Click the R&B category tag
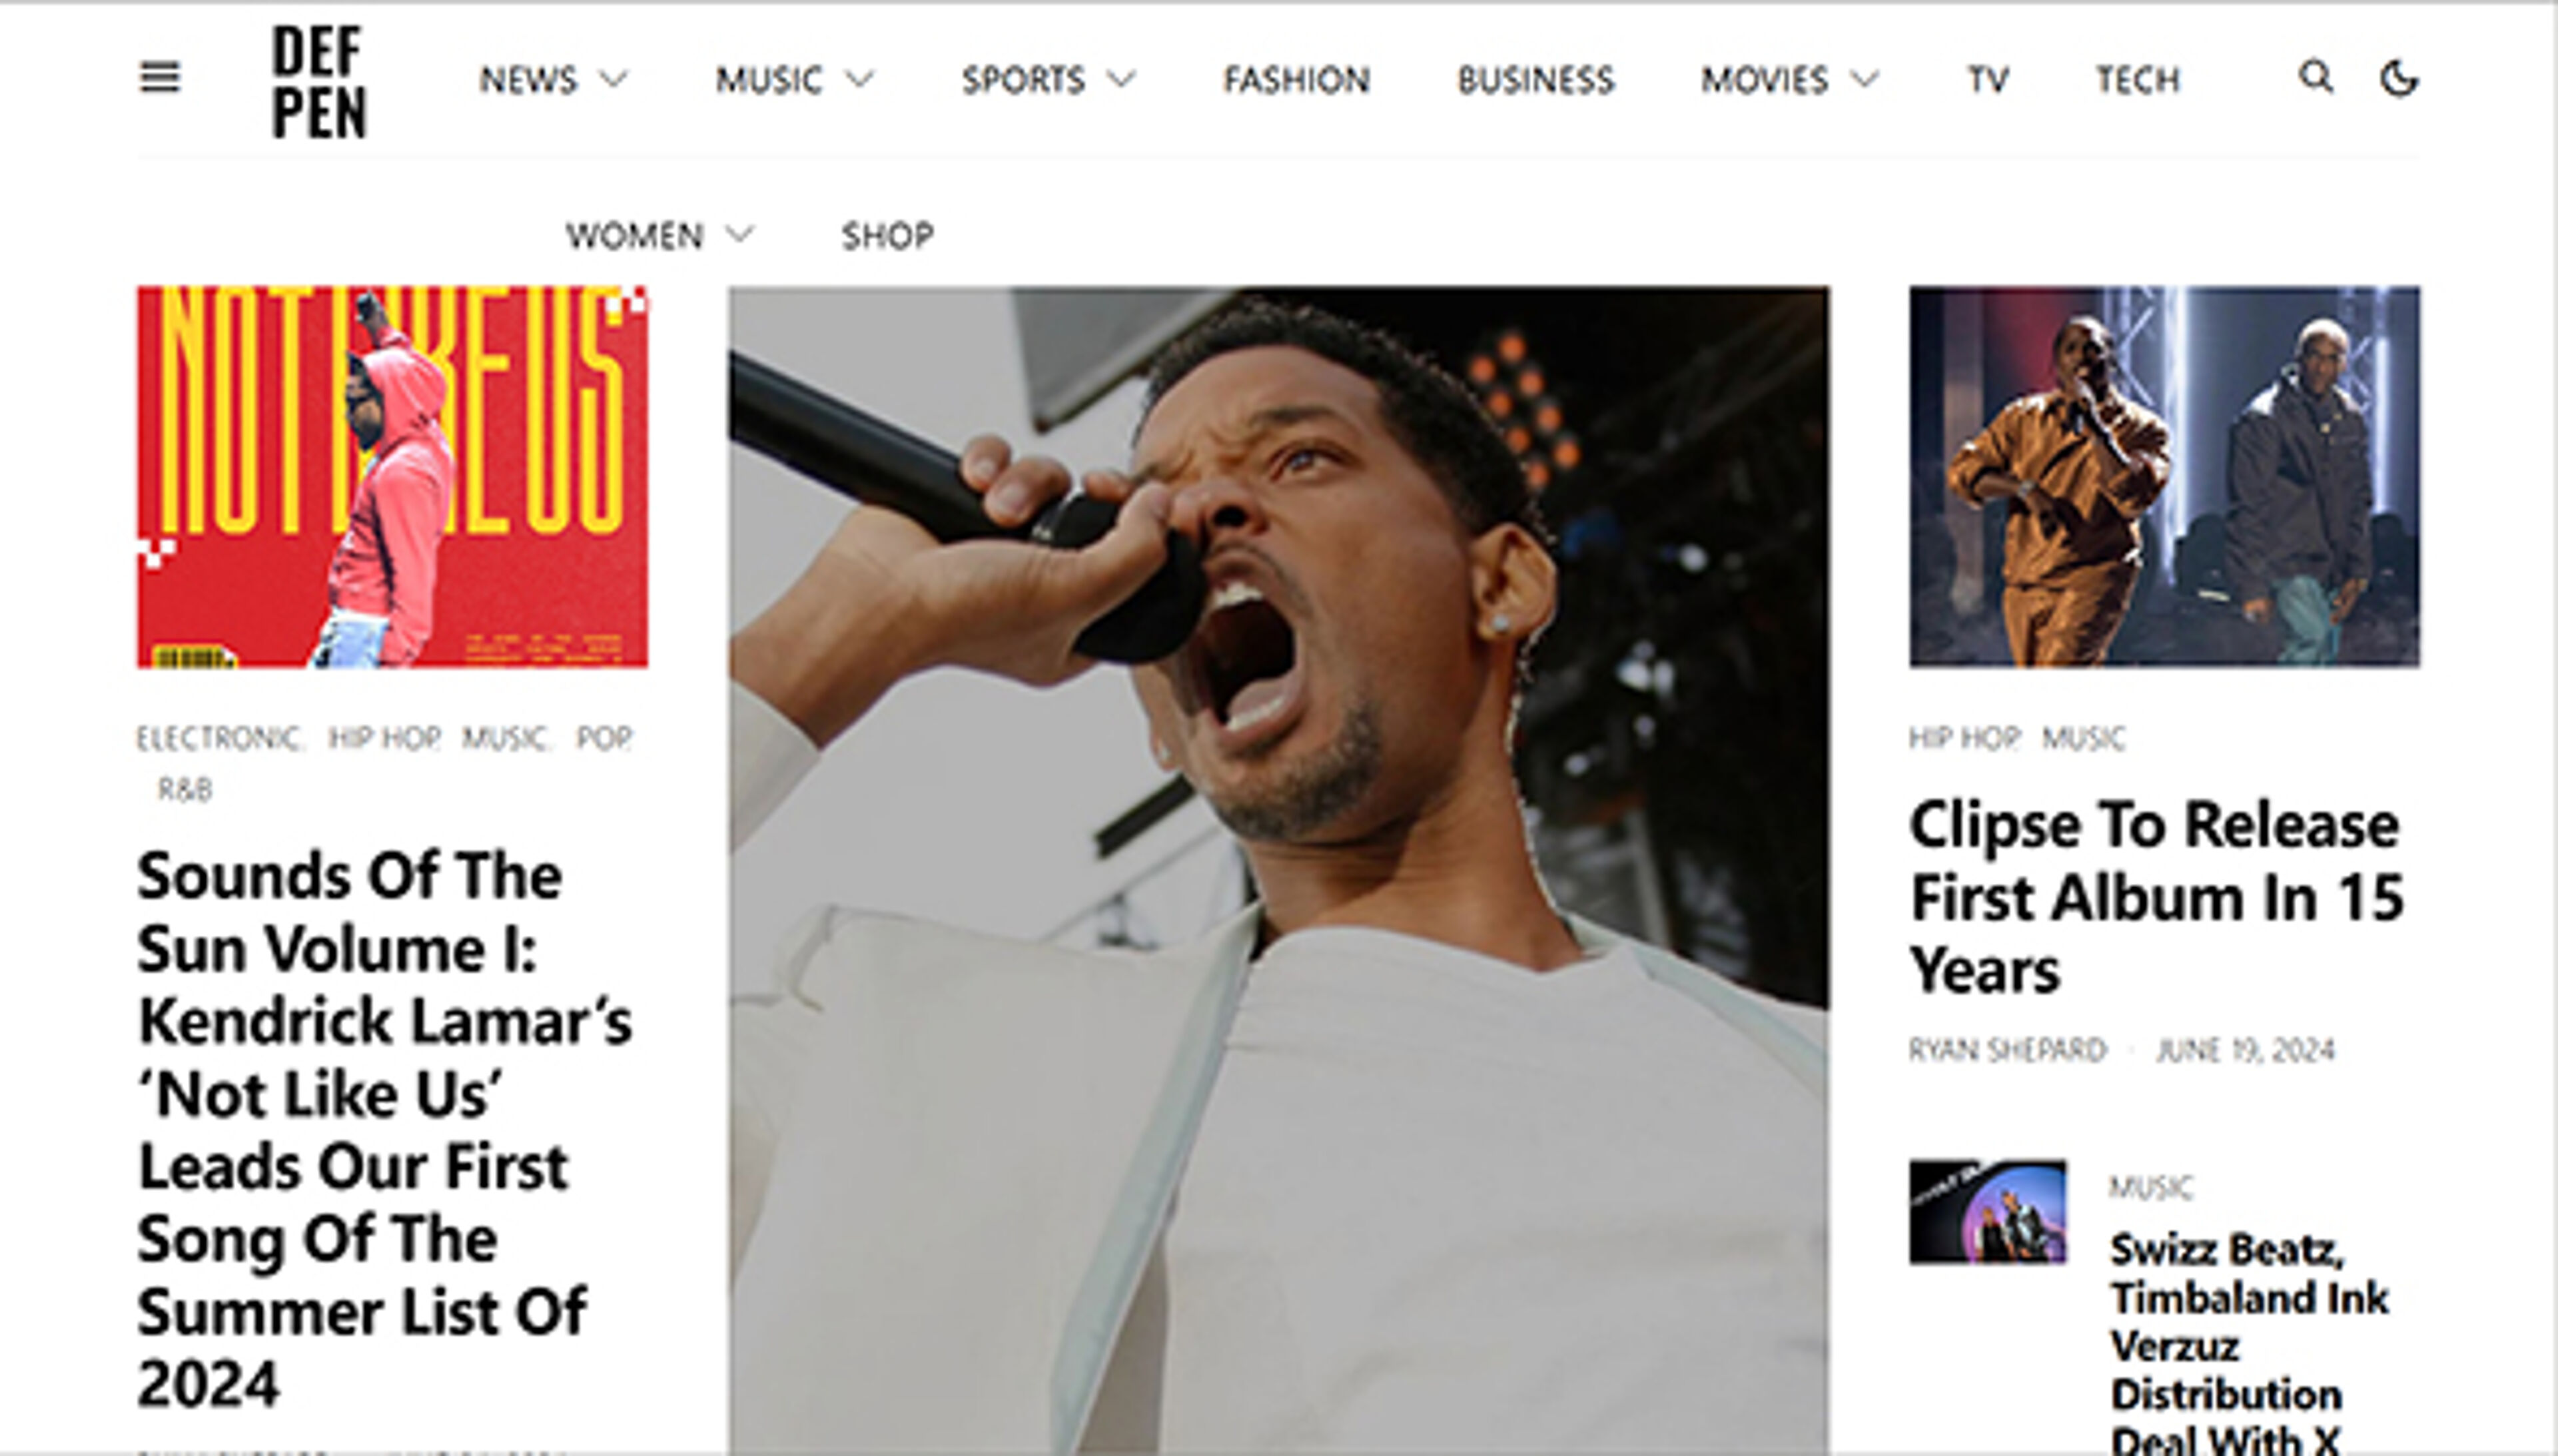The width and height of the screenshot is (2558, 1456). [x=186, y=790]
